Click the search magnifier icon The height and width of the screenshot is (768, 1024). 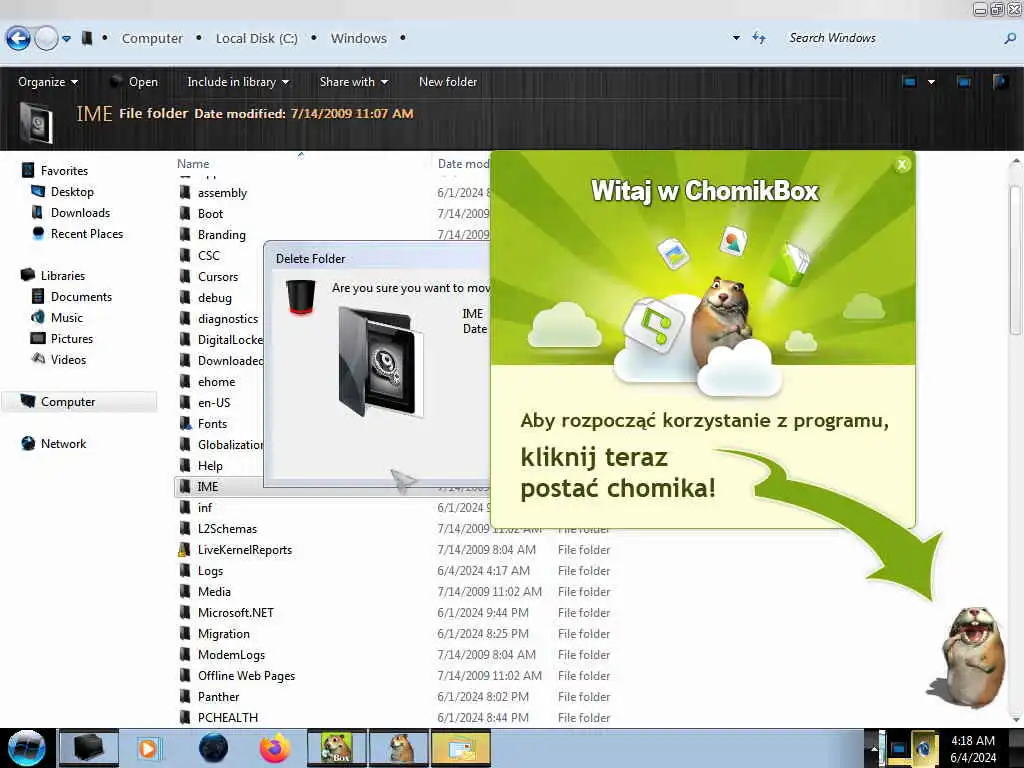click(1010, 39)
